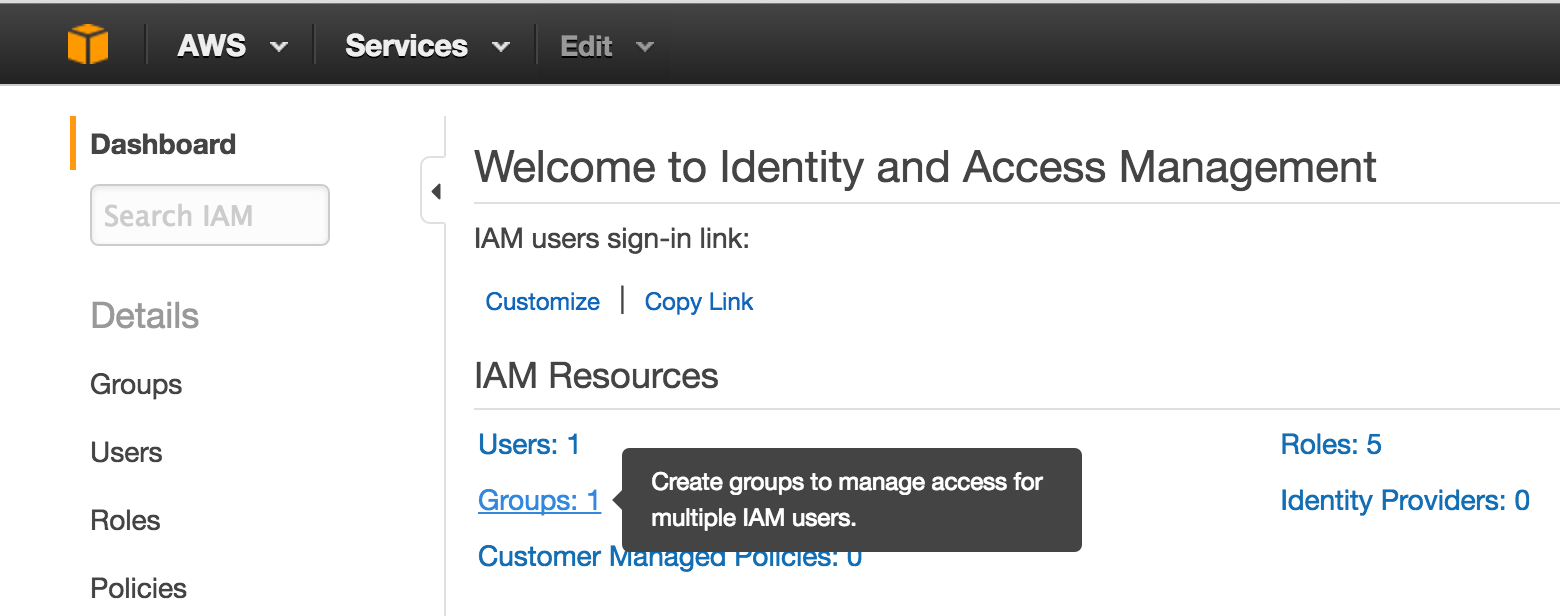Open Identity Providers: 0 link
1560x616 pixels.
(x=1405, y=500)
